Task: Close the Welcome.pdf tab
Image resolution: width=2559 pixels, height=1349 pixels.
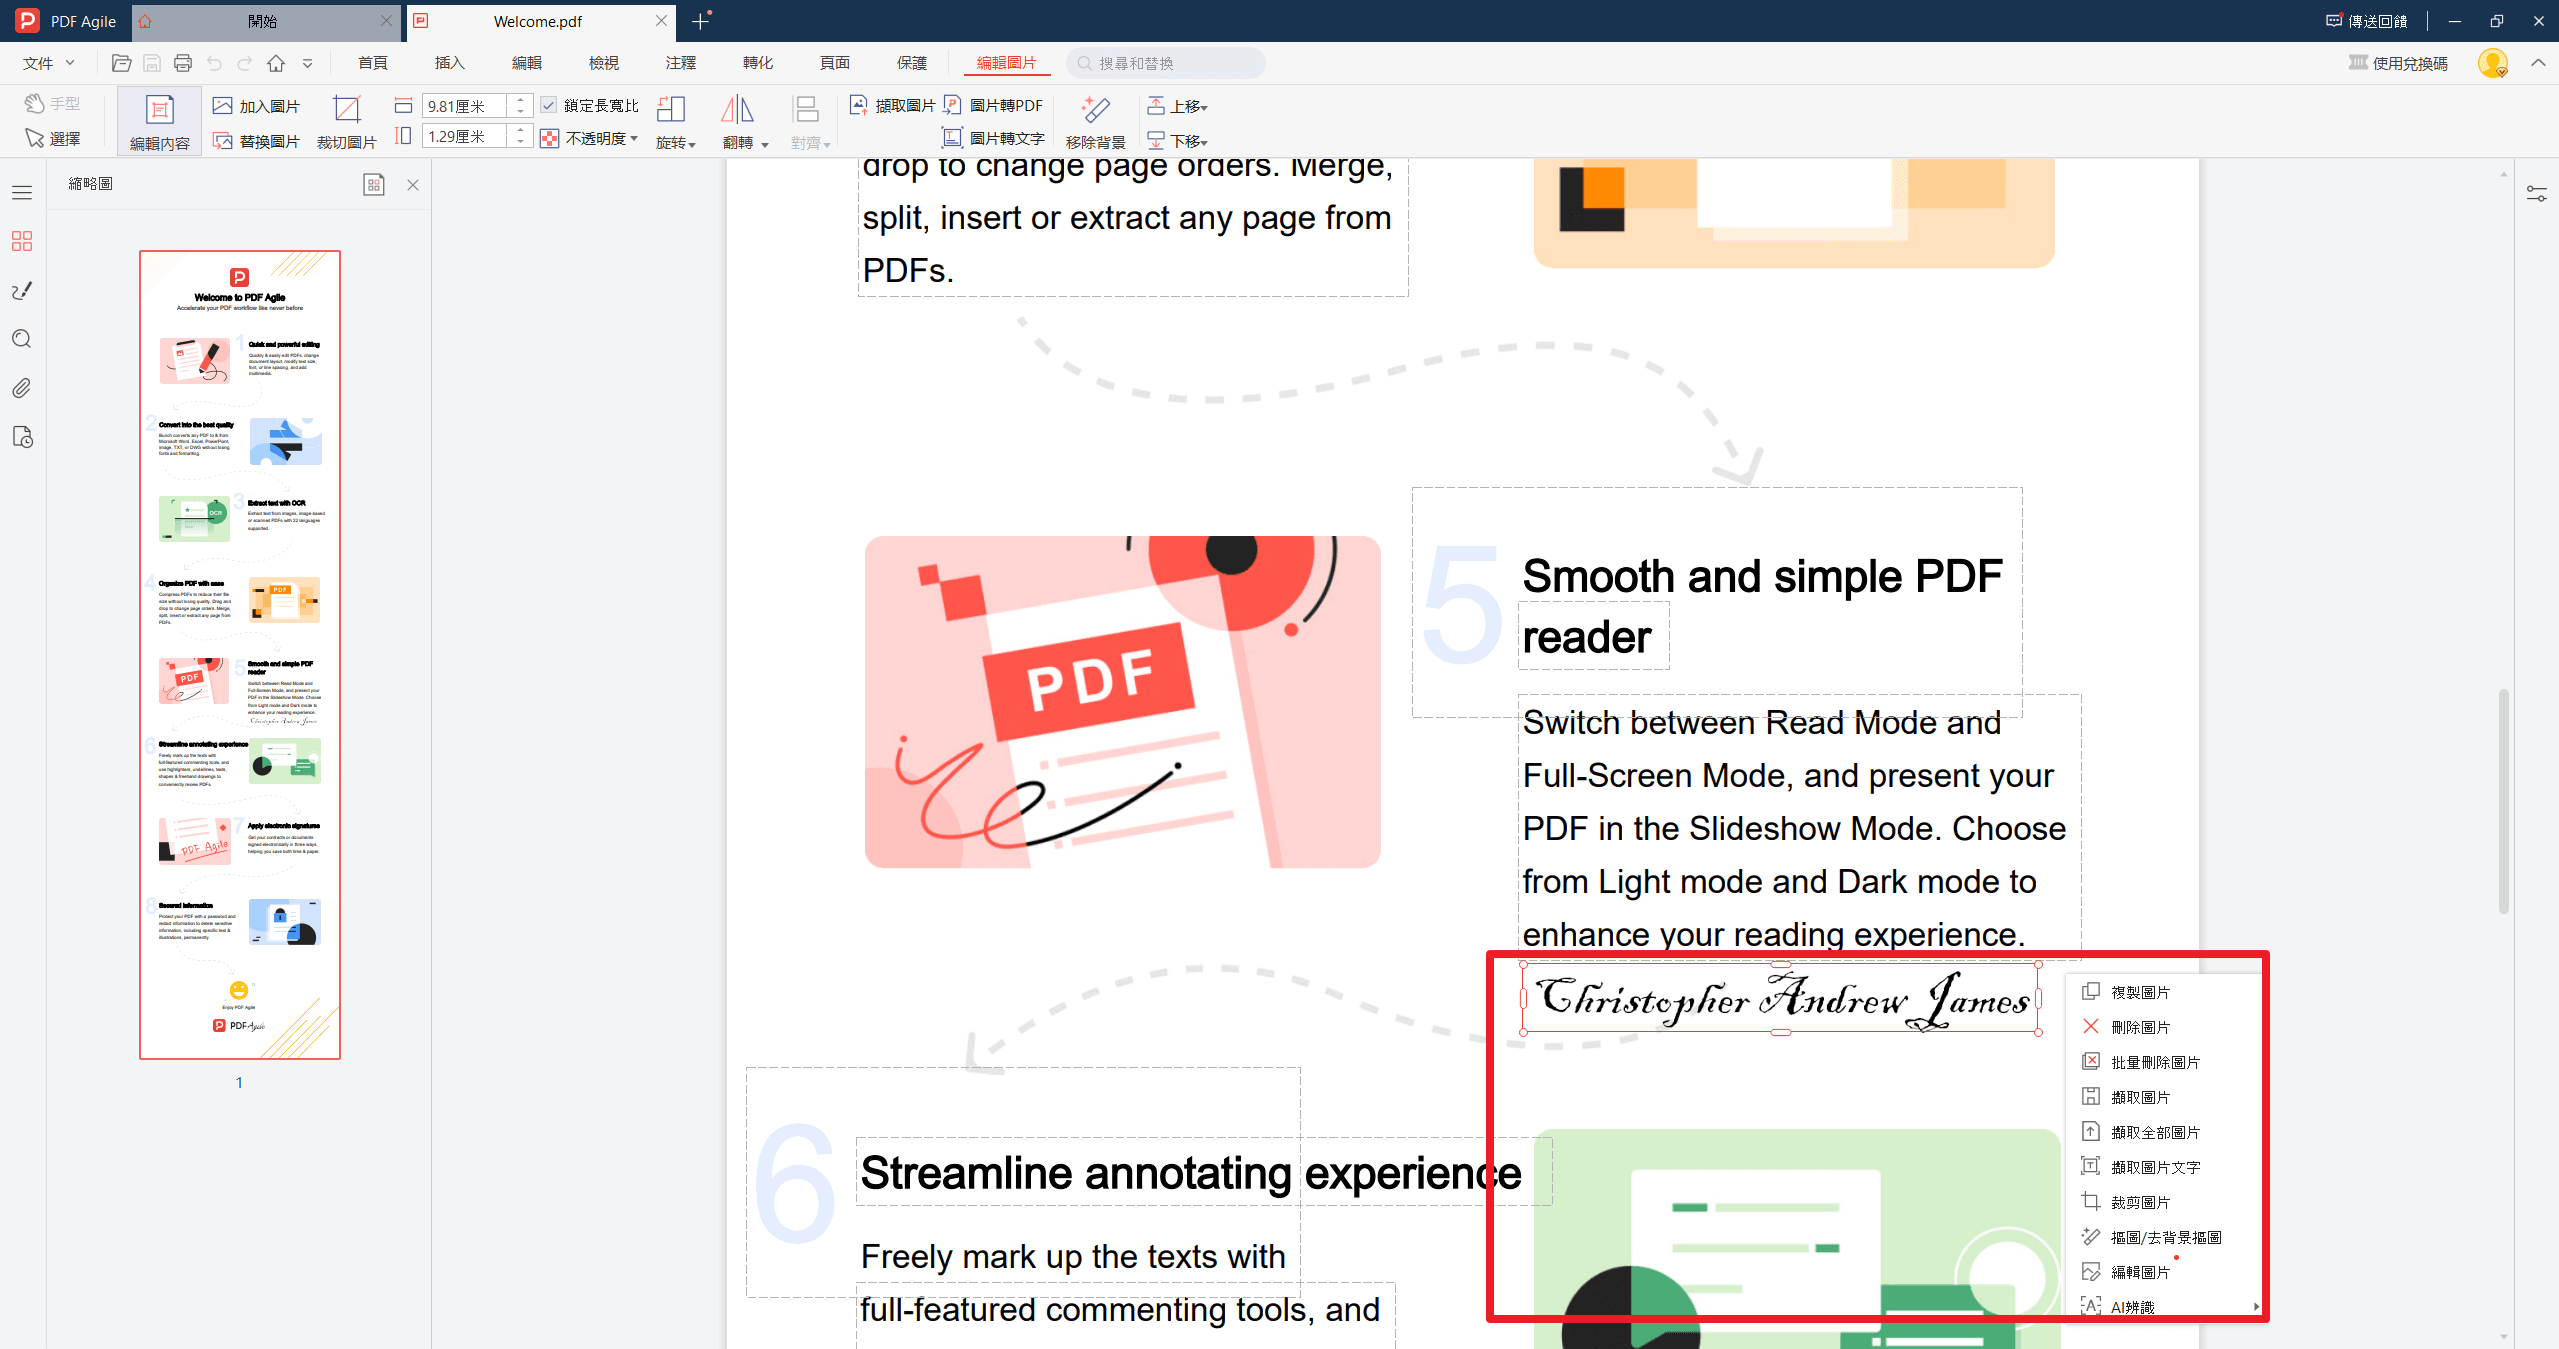Action: (x=661, y=21)
